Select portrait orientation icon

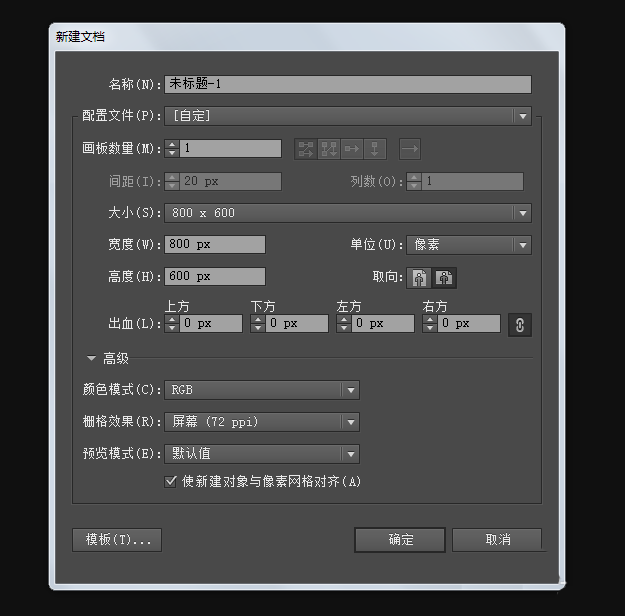click(x=419, y=277)
